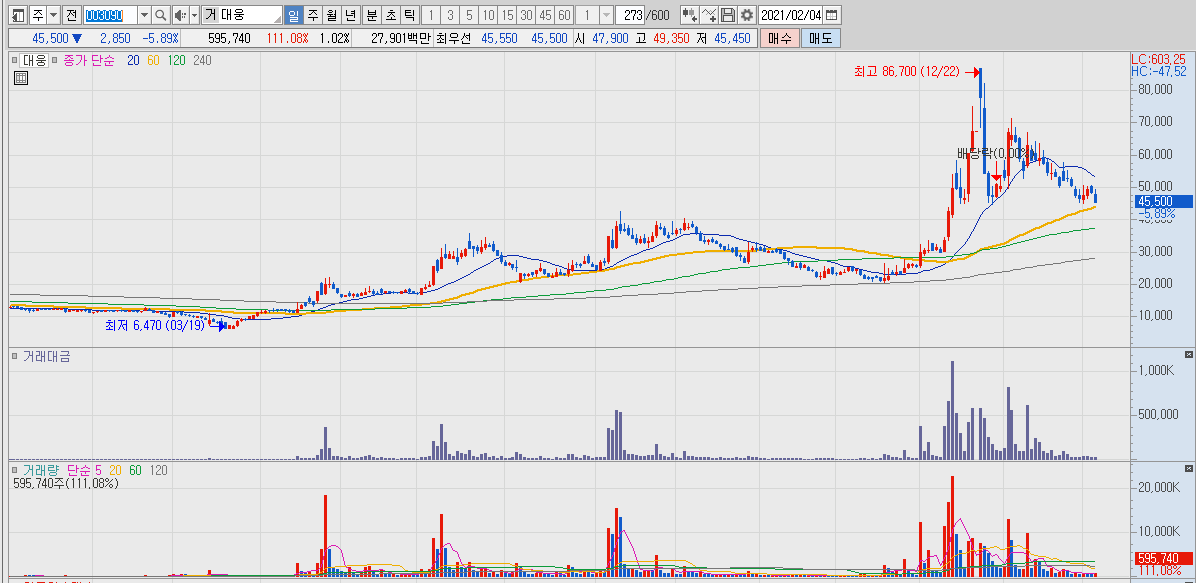Select the 60 interval button

[x=564, y=14]
